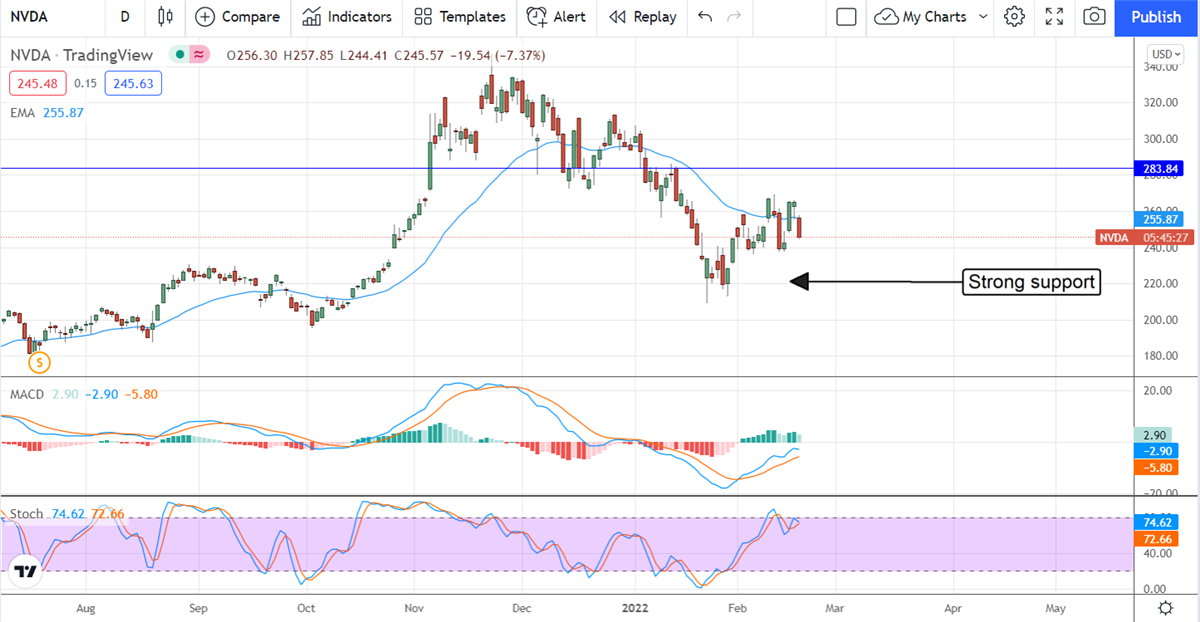This screenshot has height=622, width=1200.
Task: Click the 0.15 spread value
Action: click(x=85, y=84)
